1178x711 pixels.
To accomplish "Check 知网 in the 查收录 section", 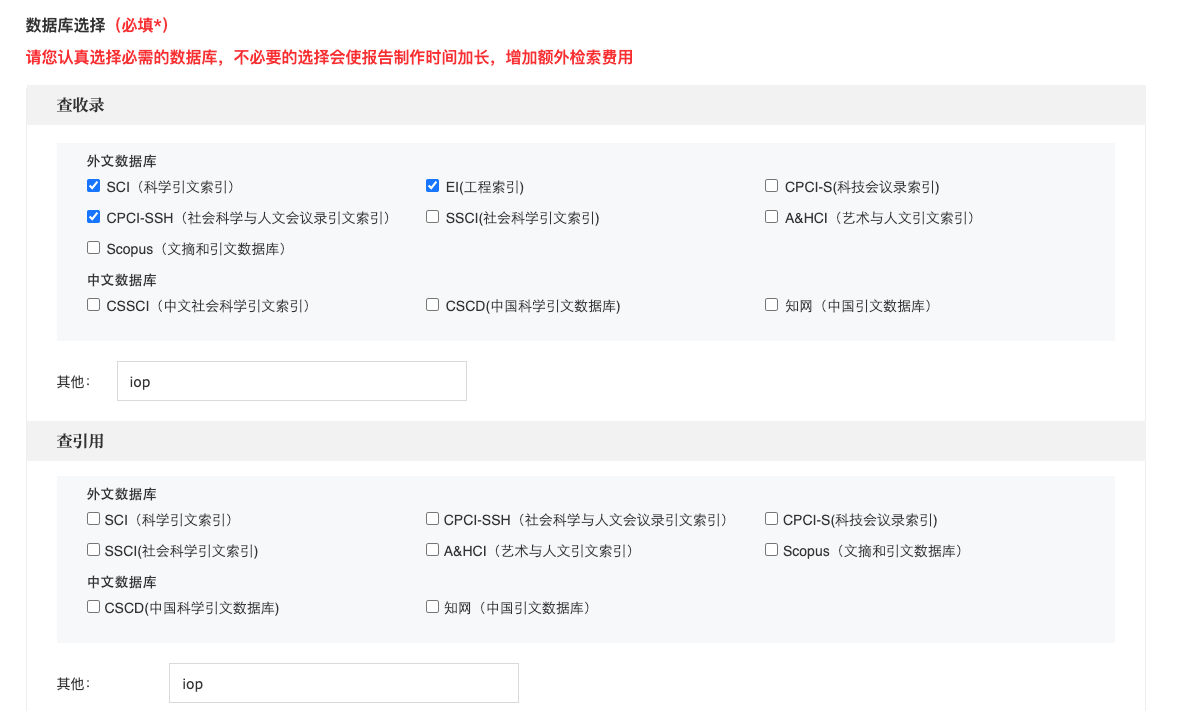I will [x=771, y=304].
